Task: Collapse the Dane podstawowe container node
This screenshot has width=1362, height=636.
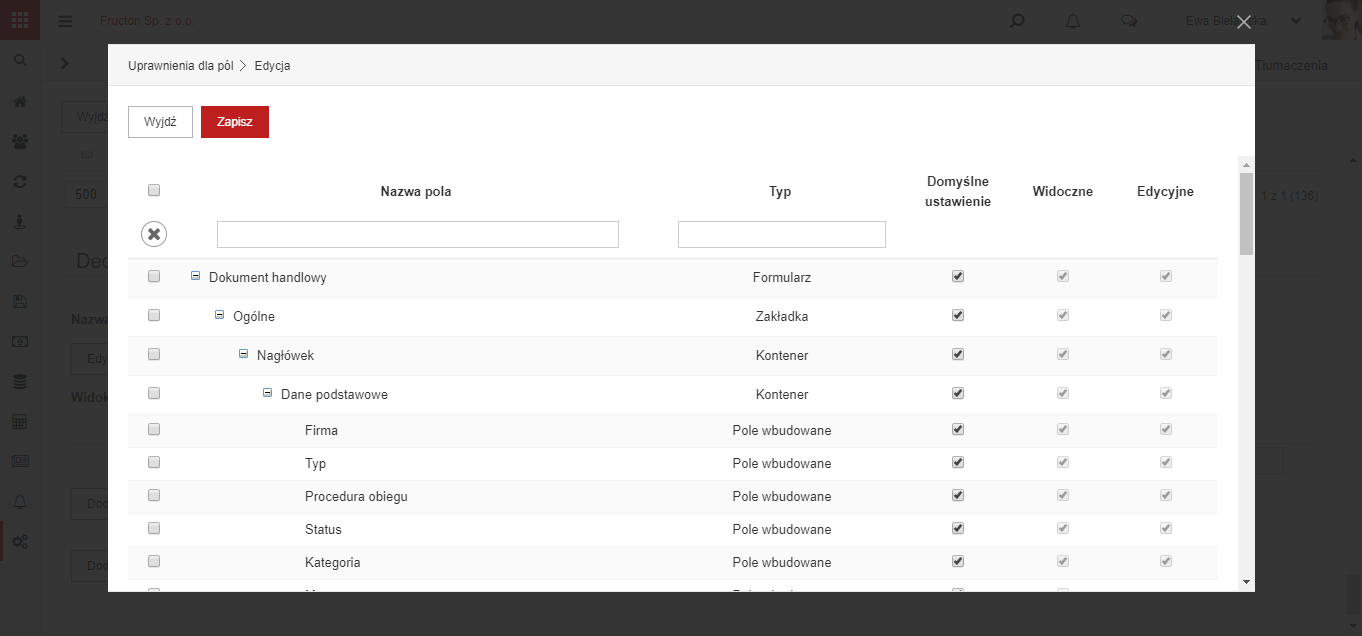Action: (268, 393)
